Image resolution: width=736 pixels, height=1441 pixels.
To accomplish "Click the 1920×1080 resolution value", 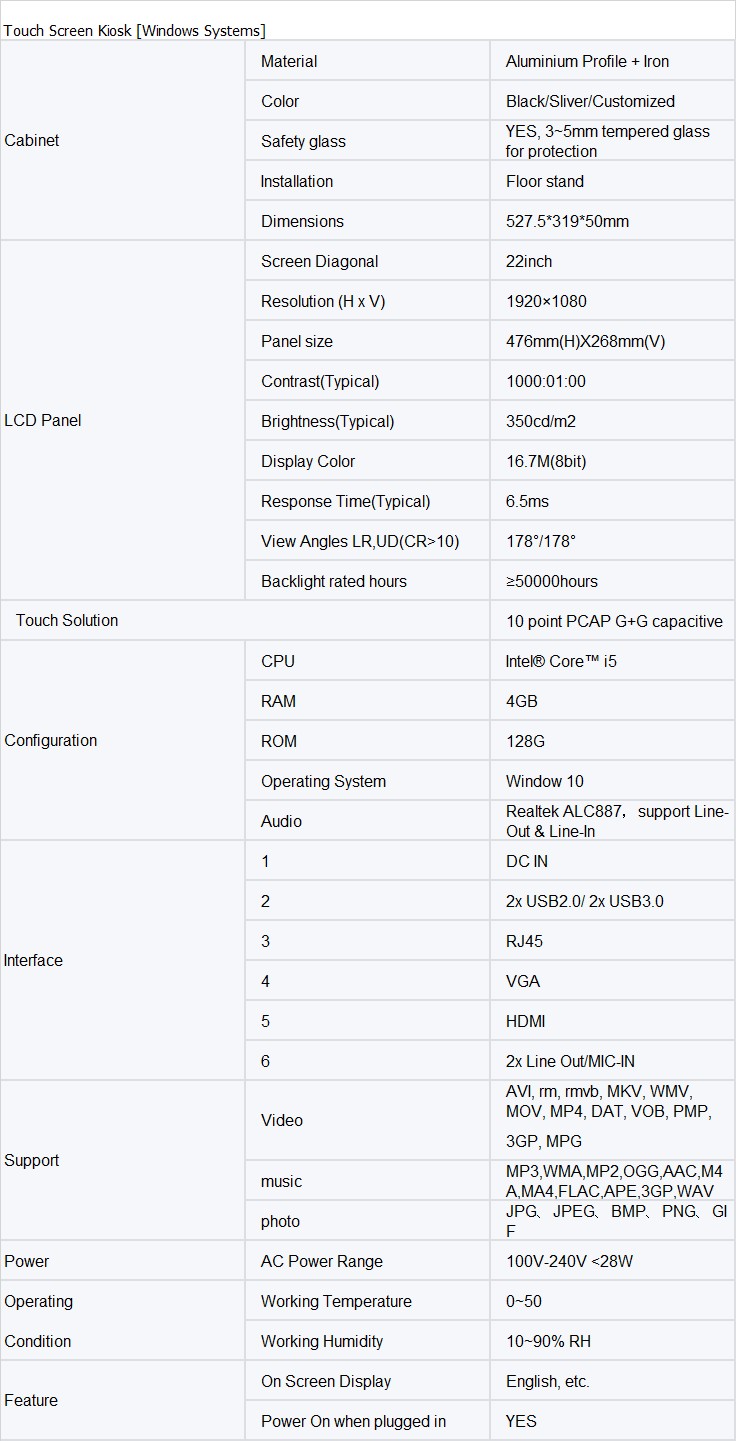I will tap(546, 301).
